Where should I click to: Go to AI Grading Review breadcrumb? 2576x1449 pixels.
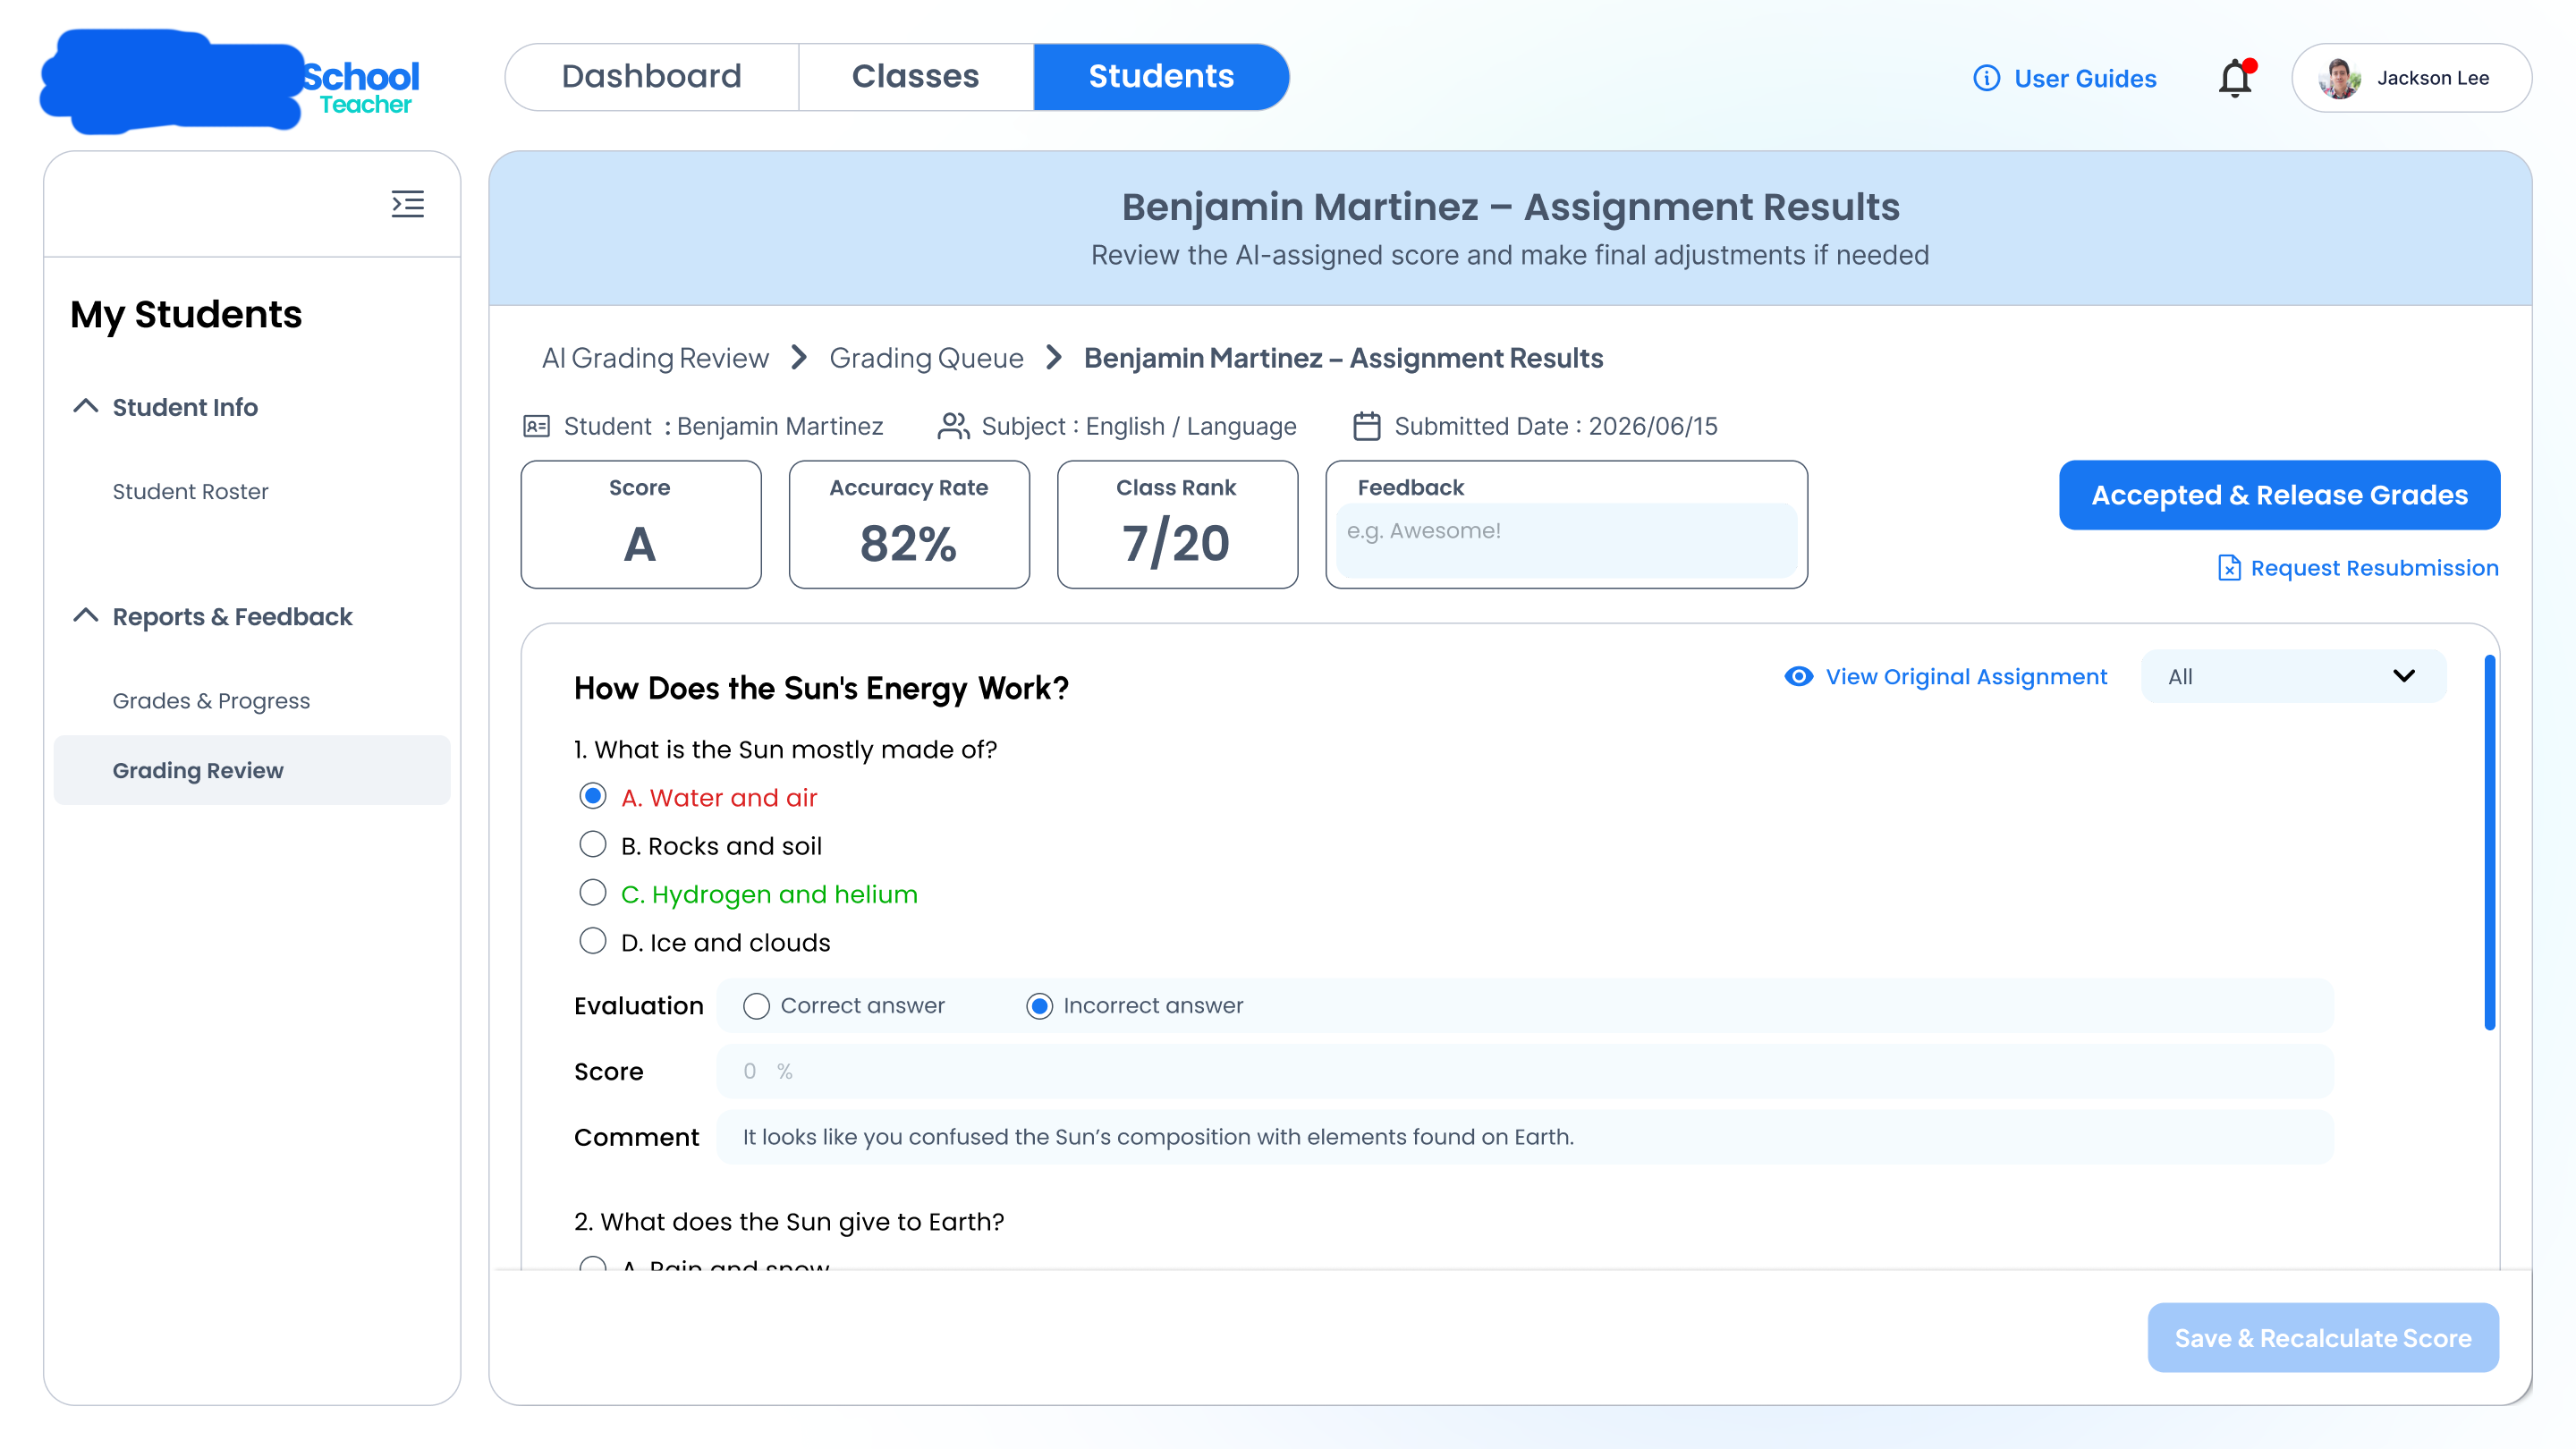[x=655, y=357]
